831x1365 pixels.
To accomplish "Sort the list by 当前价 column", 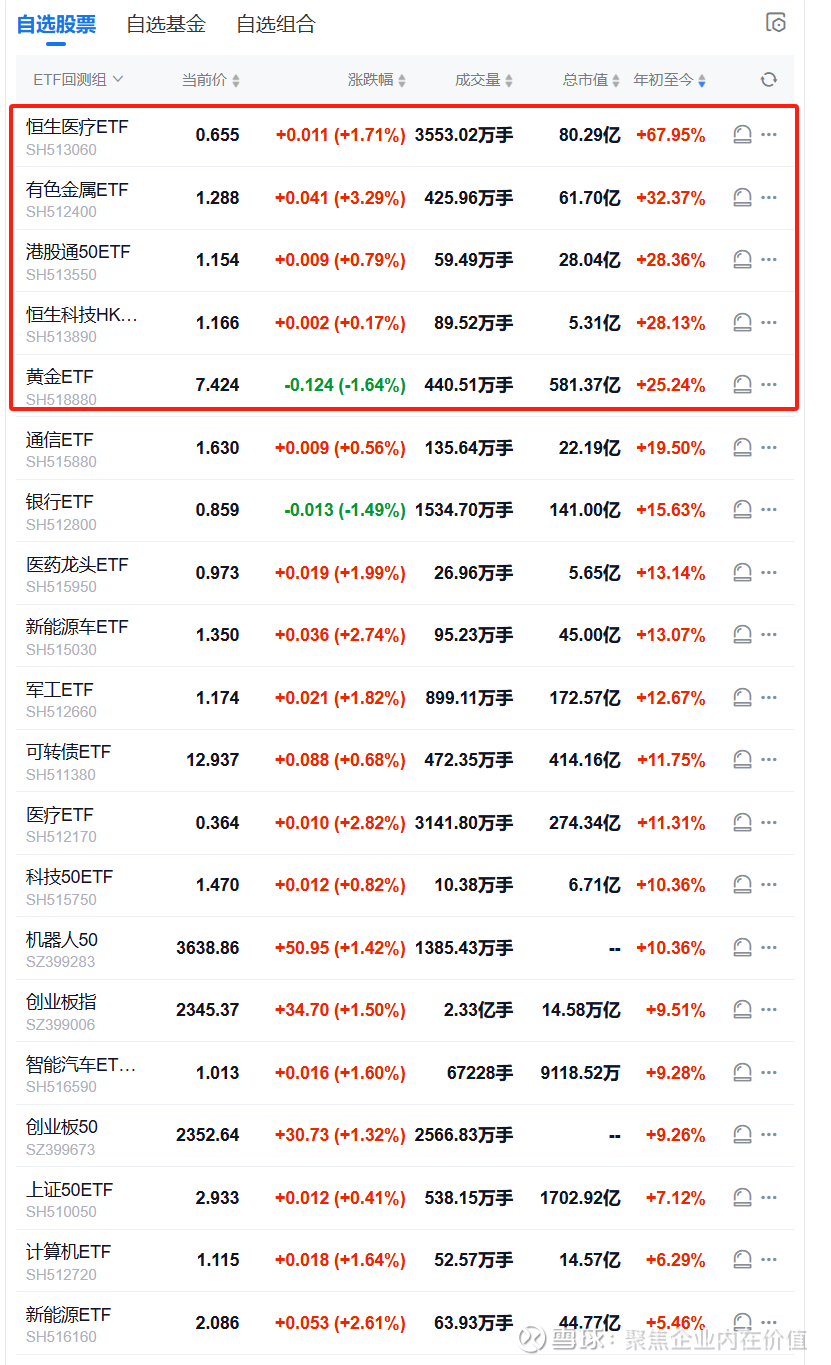I will click(x=210, y=80).
